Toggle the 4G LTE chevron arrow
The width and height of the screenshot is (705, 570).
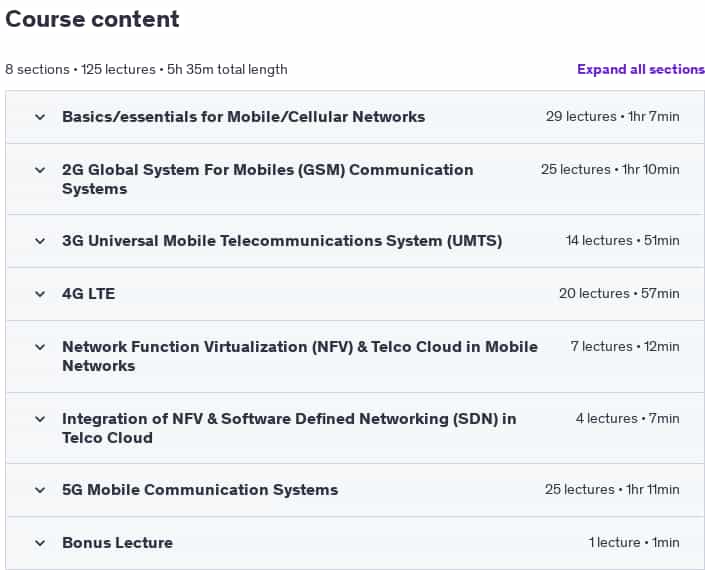click(x=40, y=294)
